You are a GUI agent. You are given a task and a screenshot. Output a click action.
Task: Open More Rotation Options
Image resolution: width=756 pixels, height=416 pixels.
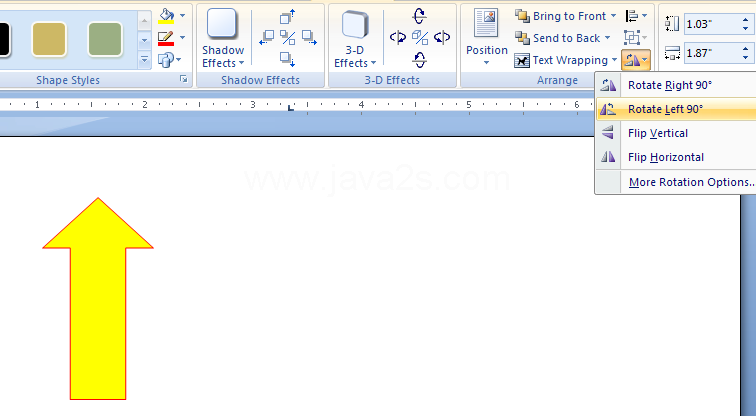click(676, 182)
